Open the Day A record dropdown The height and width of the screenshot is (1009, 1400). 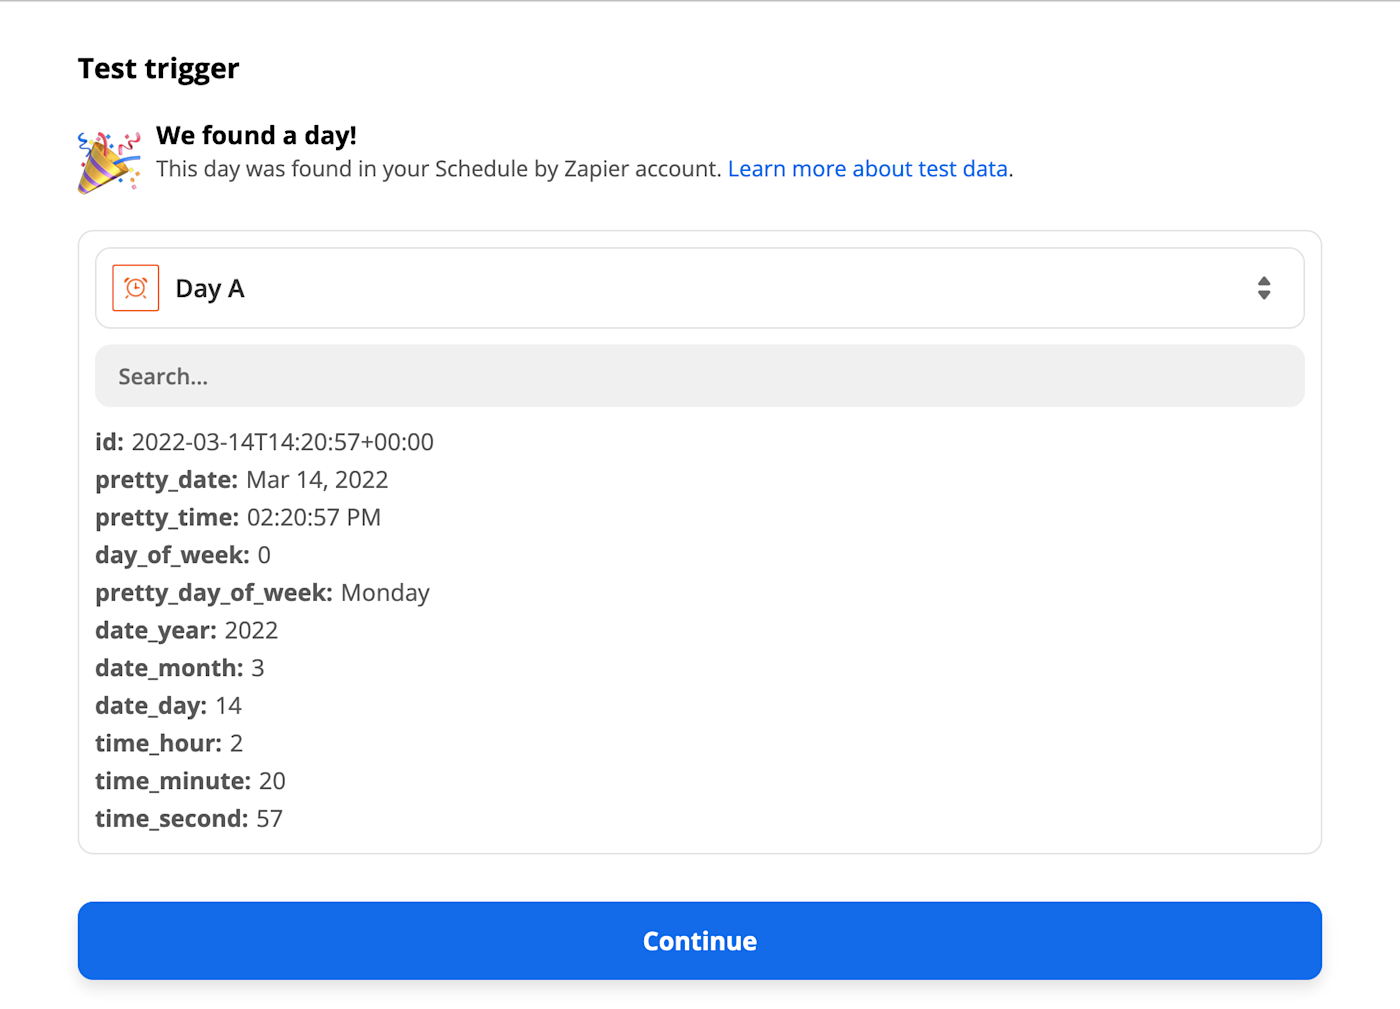(x=700, y=288)
